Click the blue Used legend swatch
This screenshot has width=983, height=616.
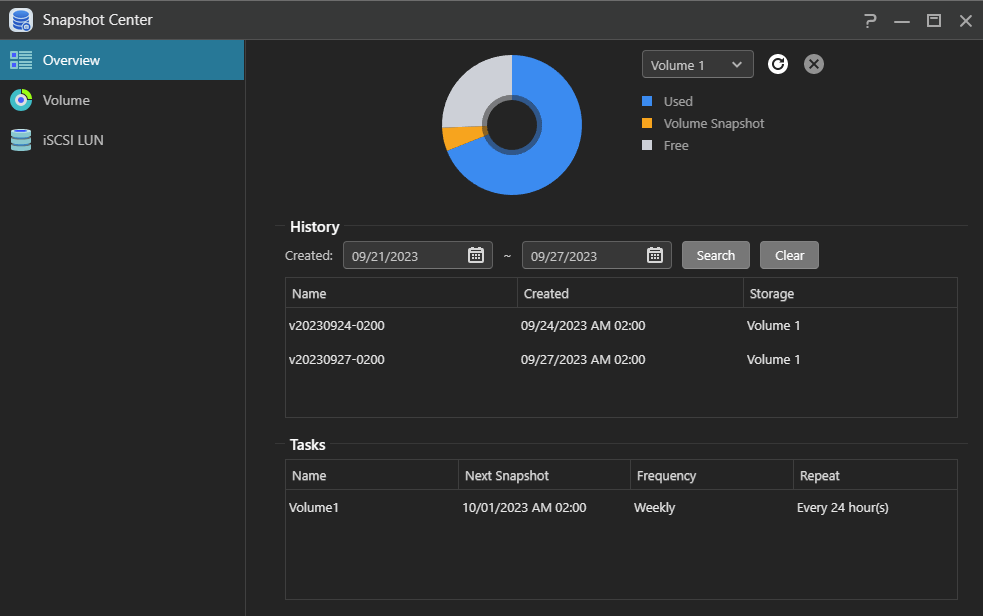pos(647,101)
